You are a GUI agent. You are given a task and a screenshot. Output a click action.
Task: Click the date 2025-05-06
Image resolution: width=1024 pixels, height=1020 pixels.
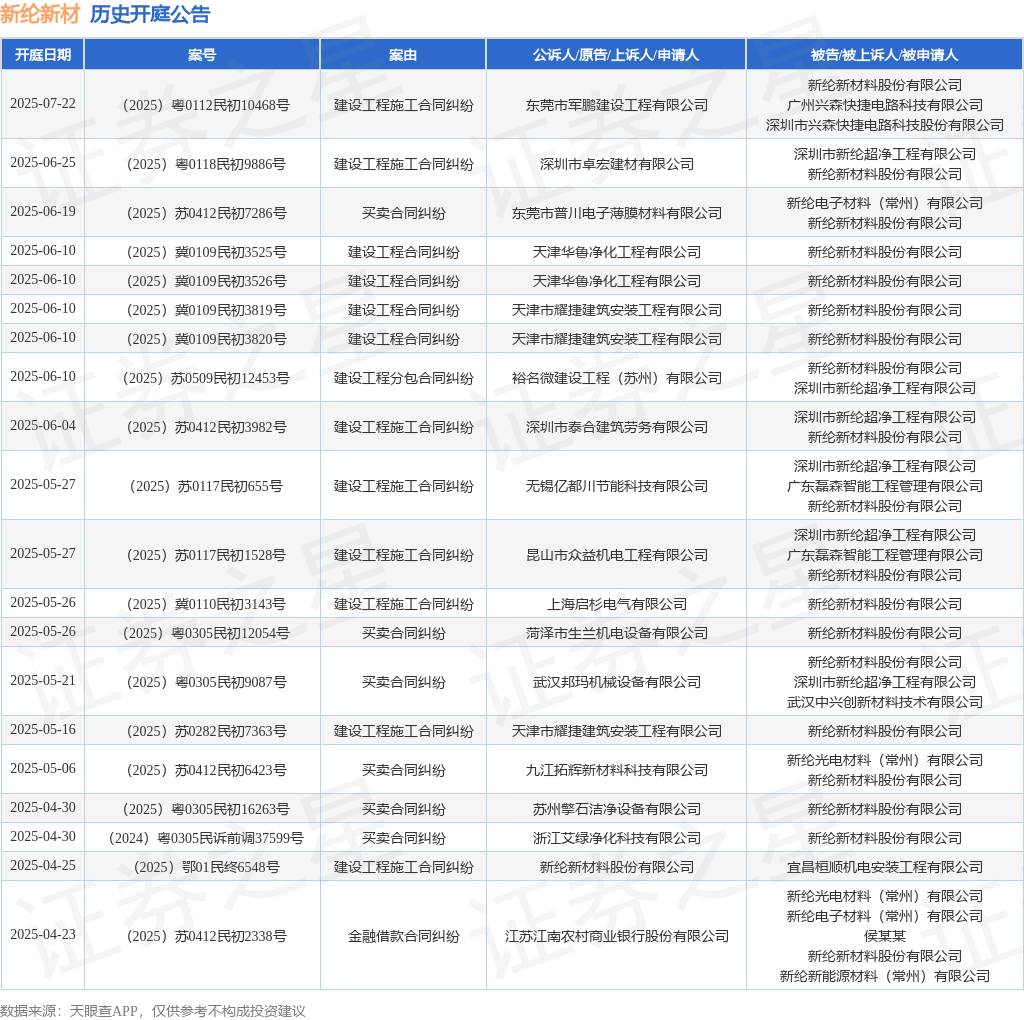point(43,769)
